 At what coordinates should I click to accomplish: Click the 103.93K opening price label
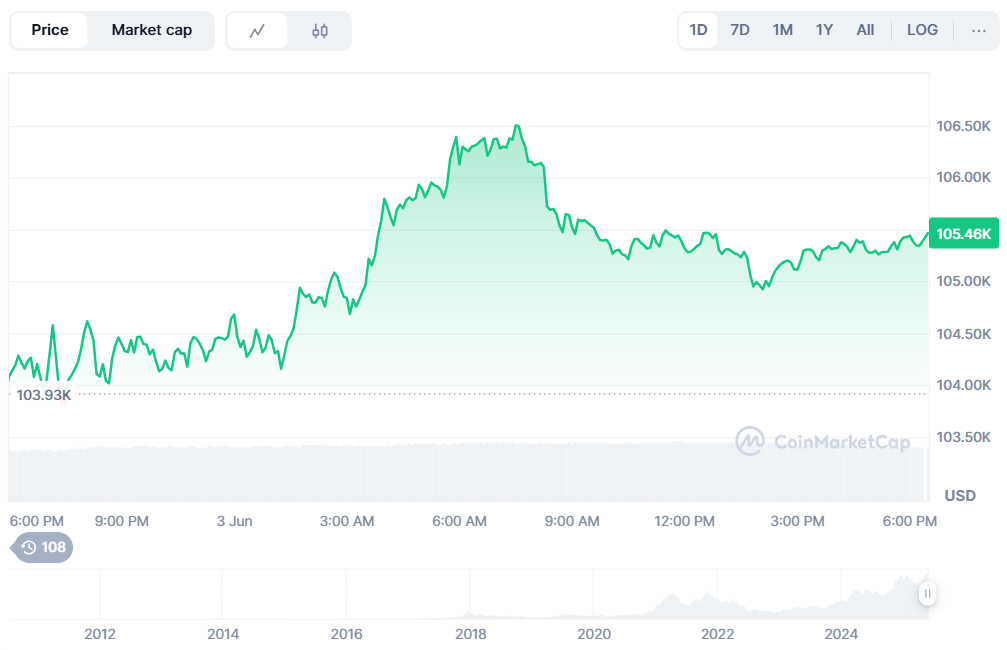[44, 395]
